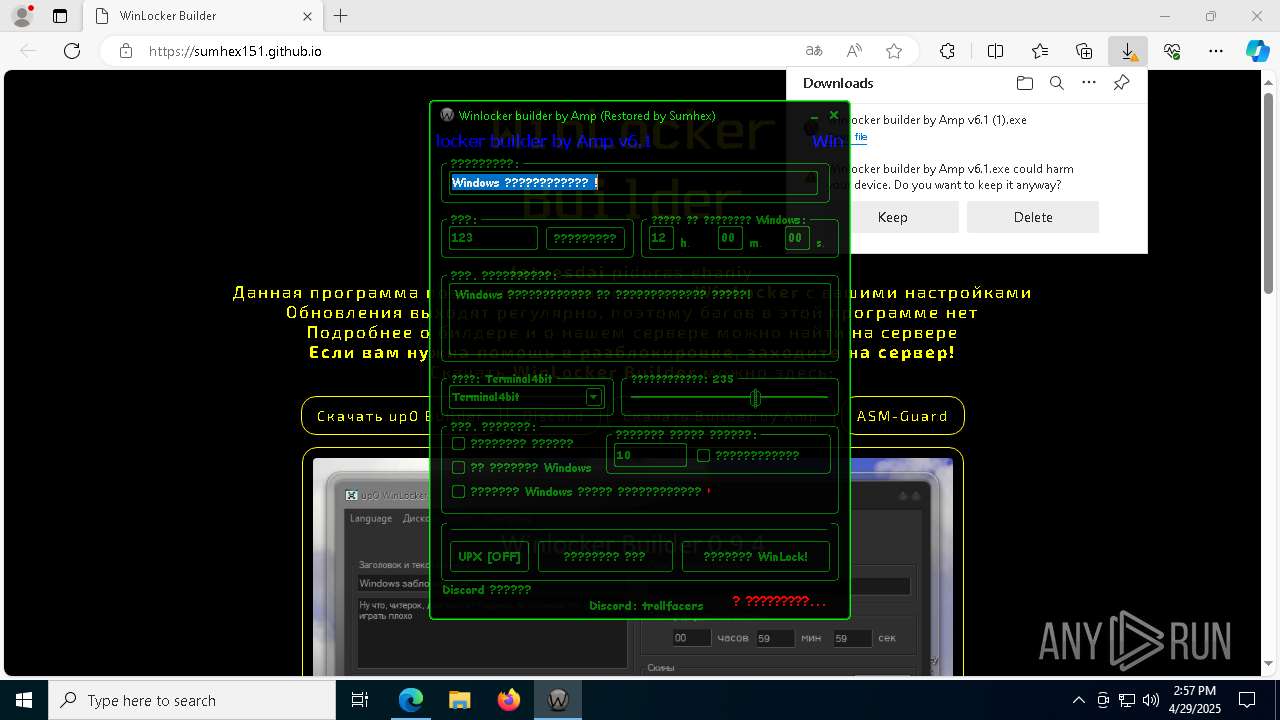
Task: Show hidden system tray icons
Action: [1078, 700]
